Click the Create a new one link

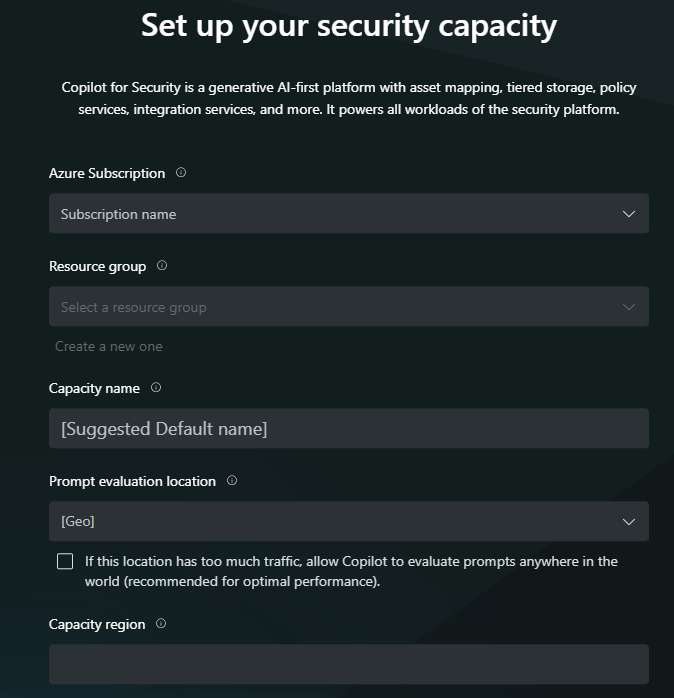109,346
